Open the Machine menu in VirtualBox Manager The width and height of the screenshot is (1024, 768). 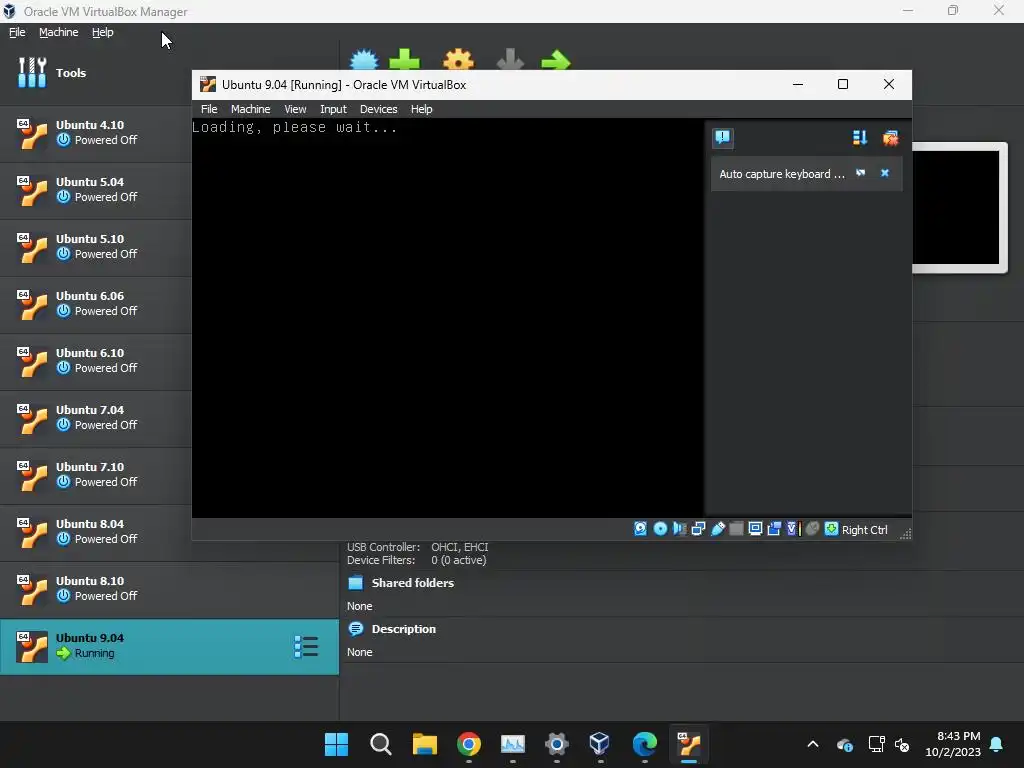(59, 32)
